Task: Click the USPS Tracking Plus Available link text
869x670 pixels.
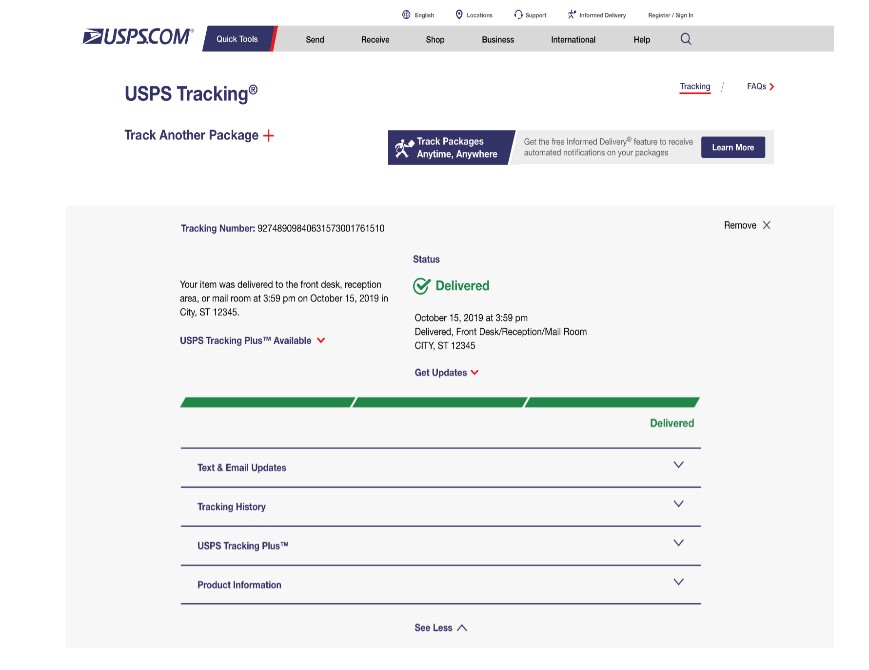Action: click(x=246, y=340)
